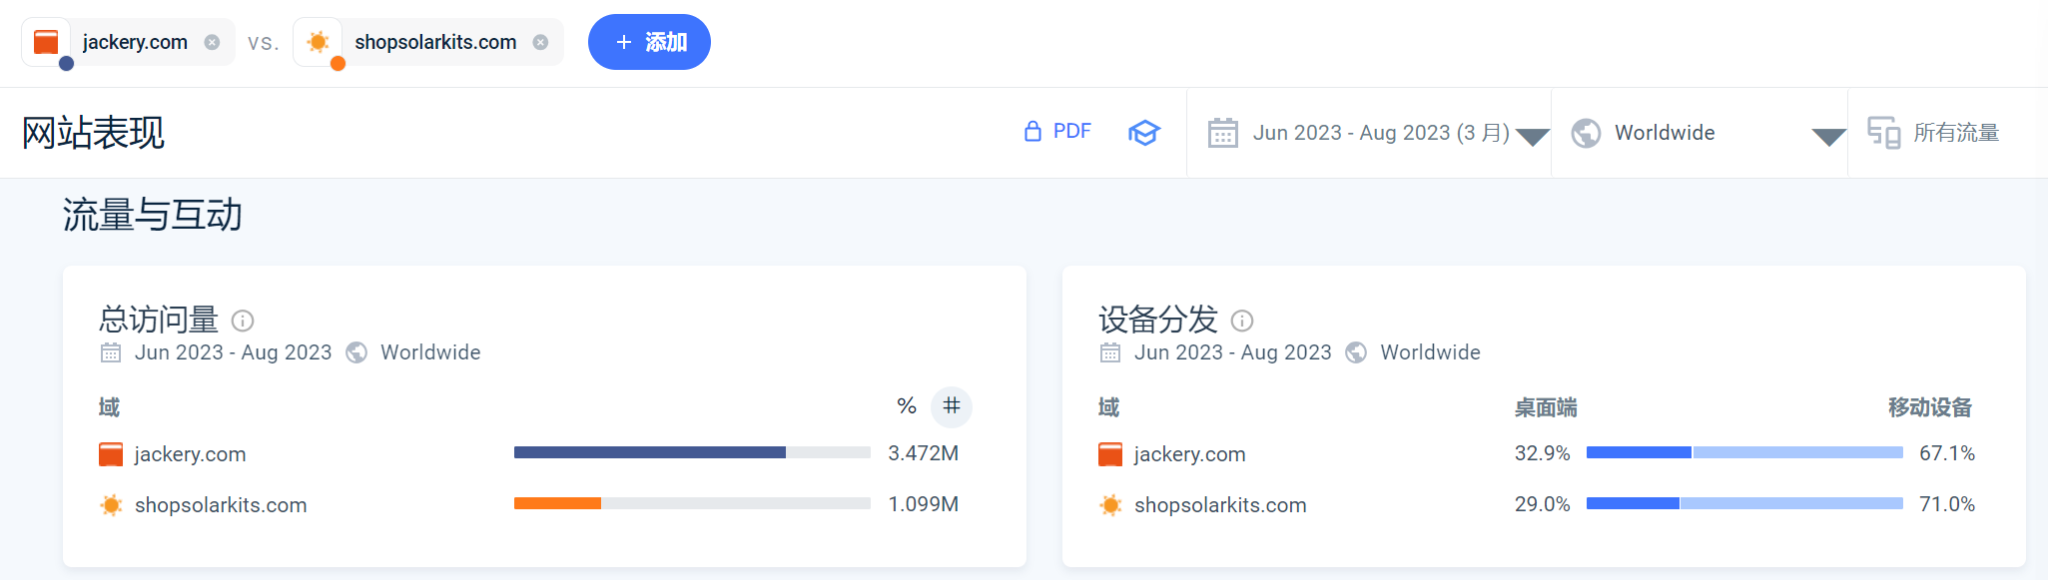The image size is (2048, 580).
Task: Remove jackery.com from the comparison
Action: point(212,42)
